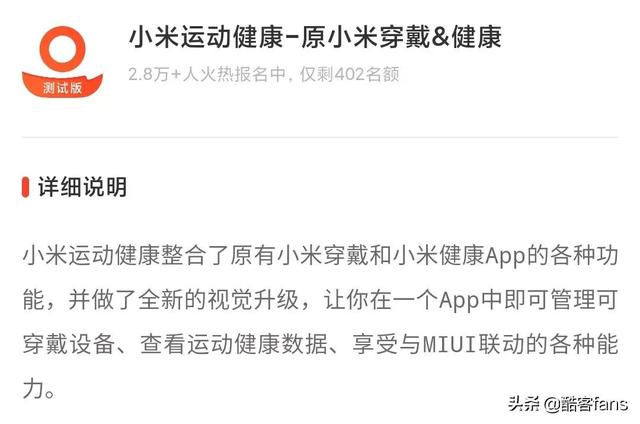The height and width of the screenshot is (424, 640).
Task: Click the horizontal divider below the header
Action: [320, 138]
